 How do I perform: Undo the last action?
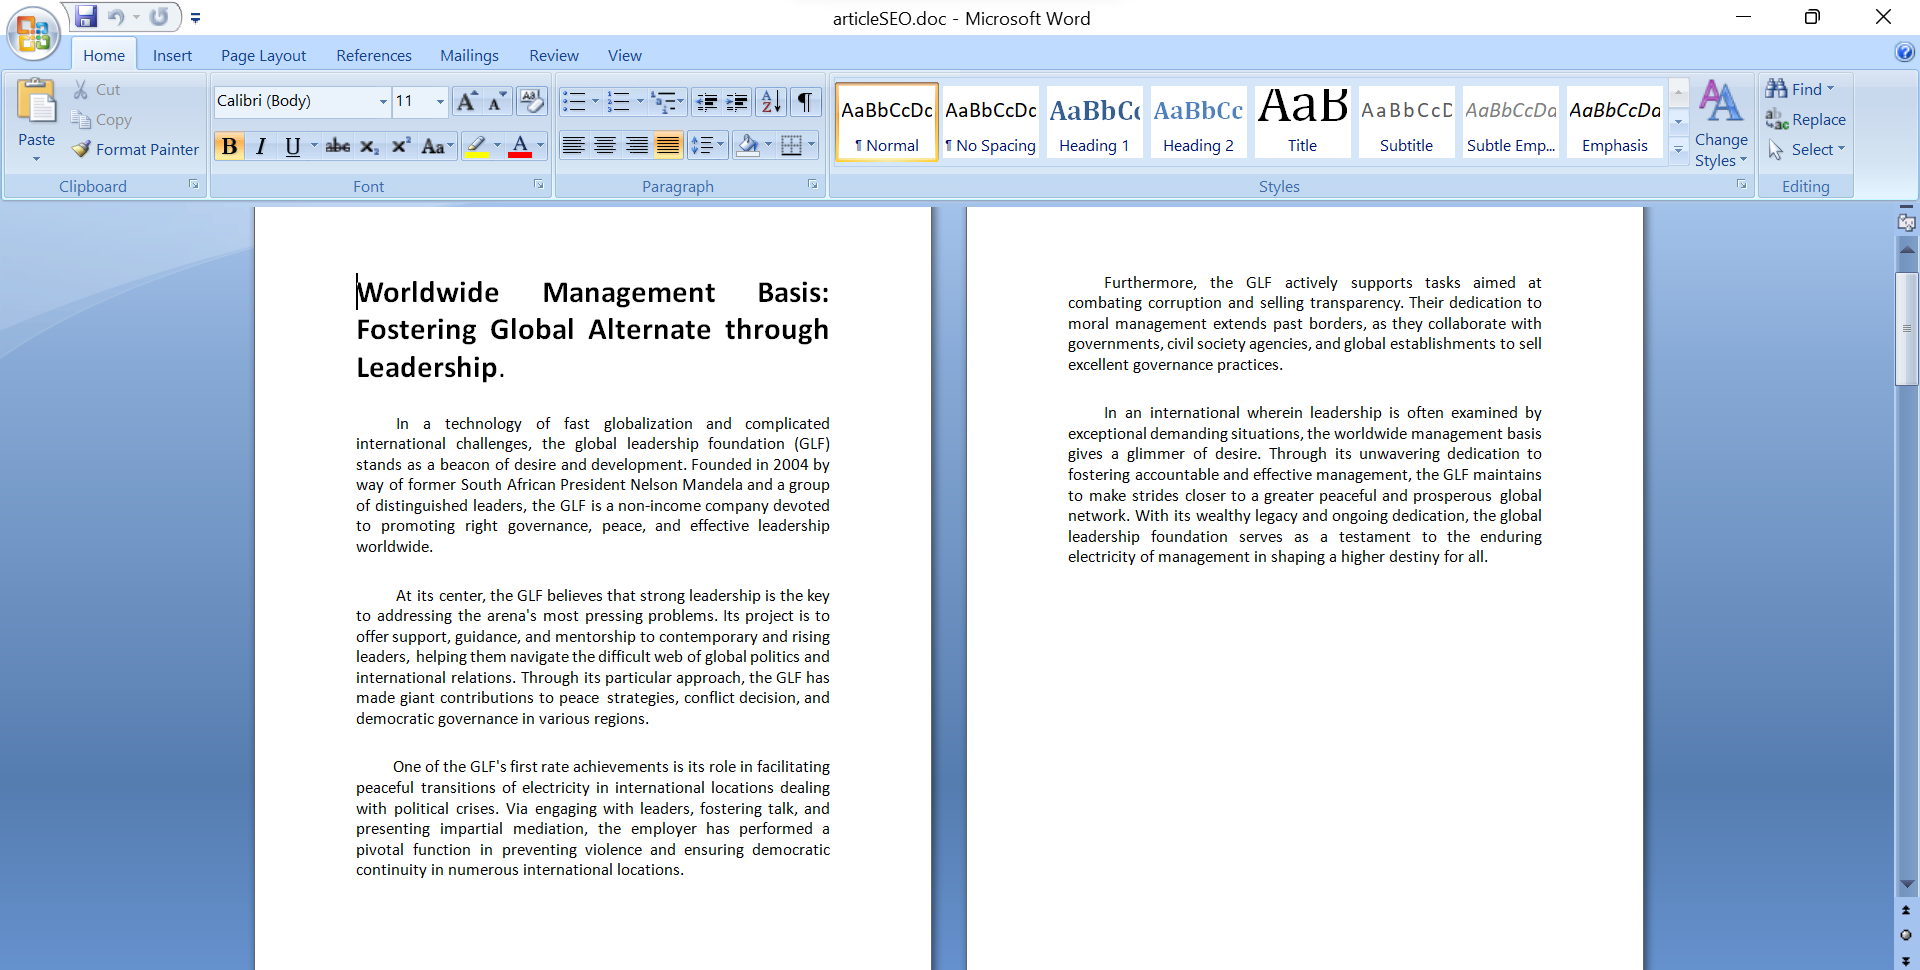click(x=115, y=17)
